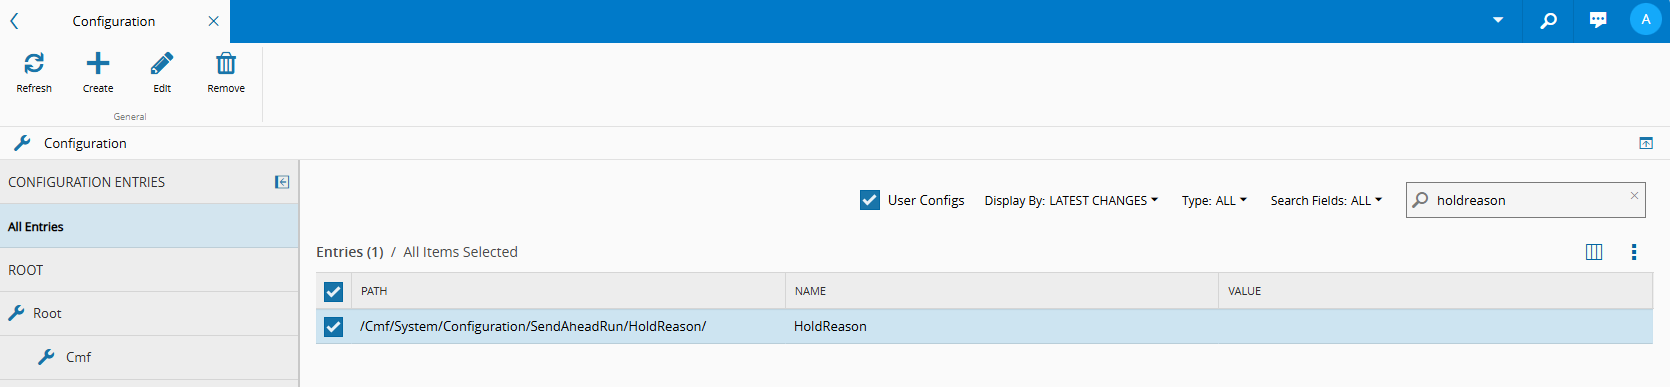The image size is (1670, 387).
Task: Click the Remove trash icon
Action: 226,64
